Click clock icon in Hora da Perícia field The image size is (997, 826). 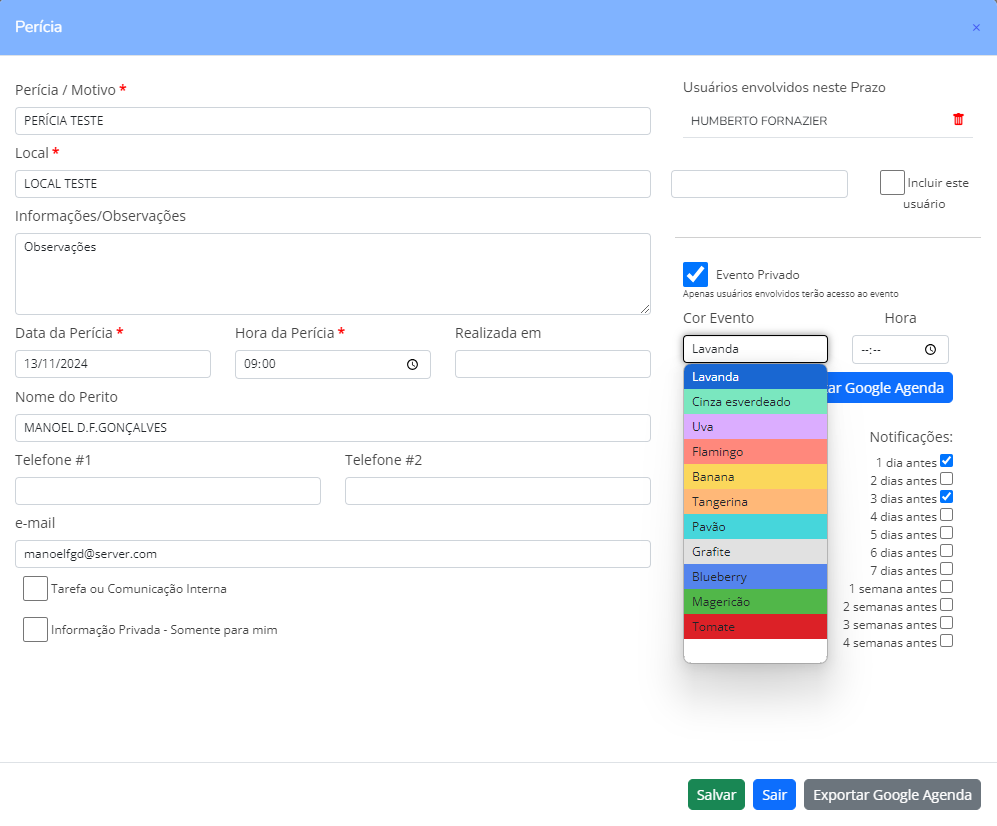412,365
